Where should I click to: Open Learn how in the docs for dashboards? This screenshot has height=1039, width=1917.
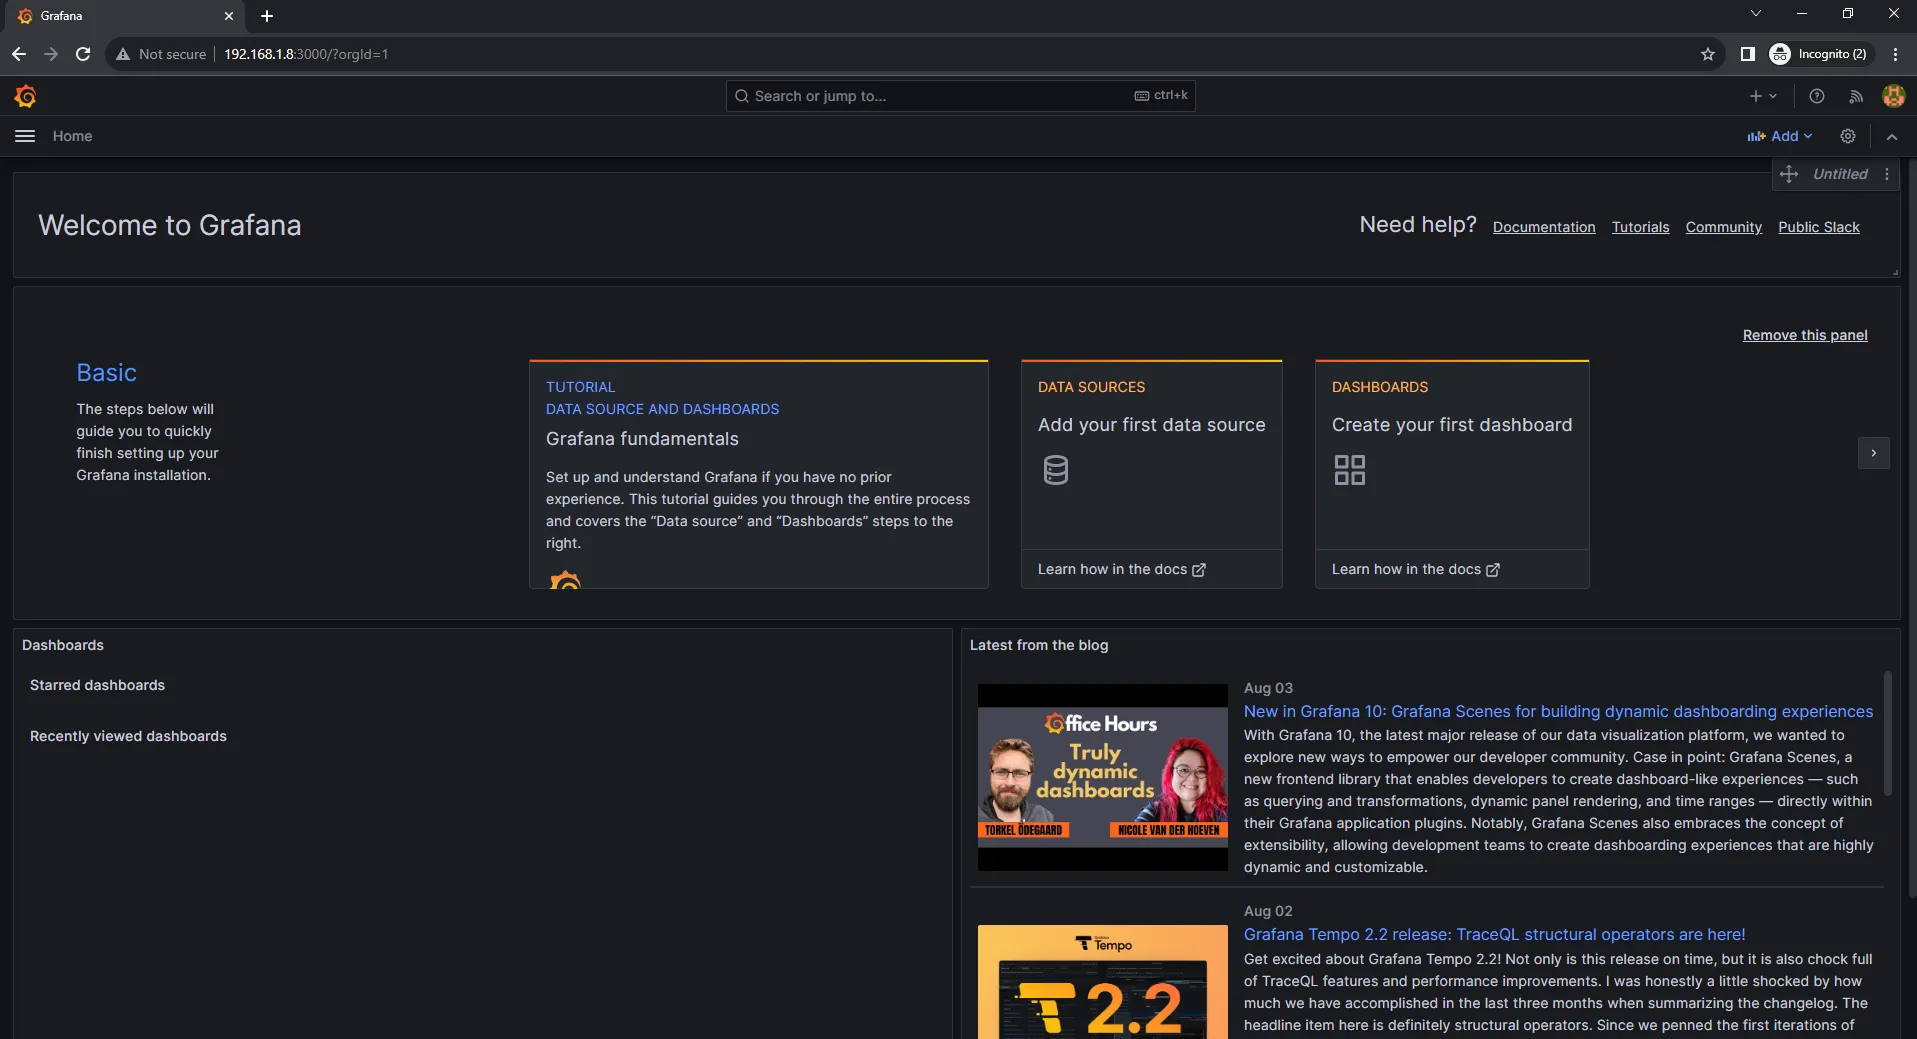[x=1415, y=569]
